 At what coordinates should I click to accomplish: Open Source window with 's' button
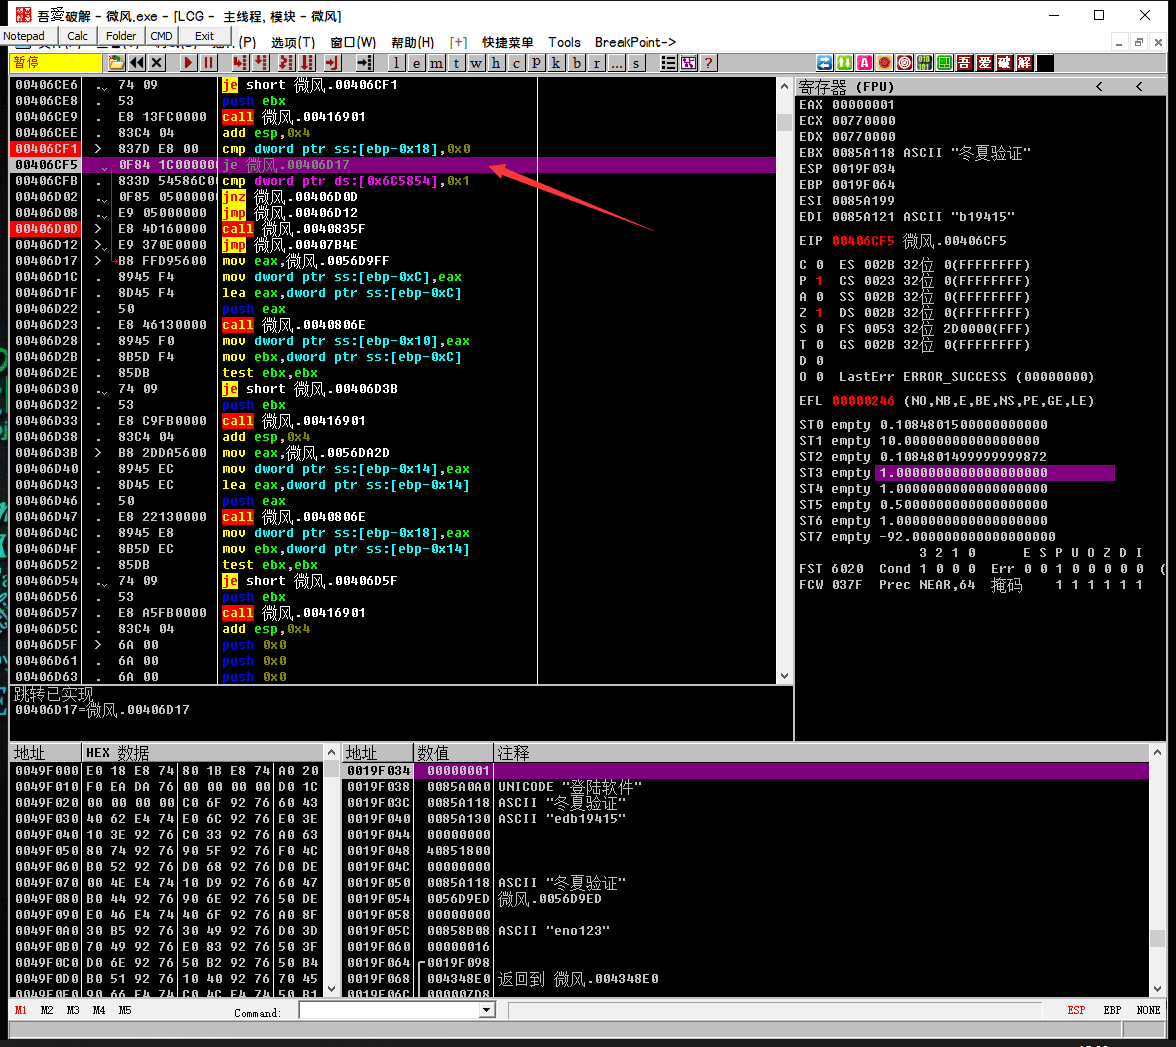tap(636, 63)
